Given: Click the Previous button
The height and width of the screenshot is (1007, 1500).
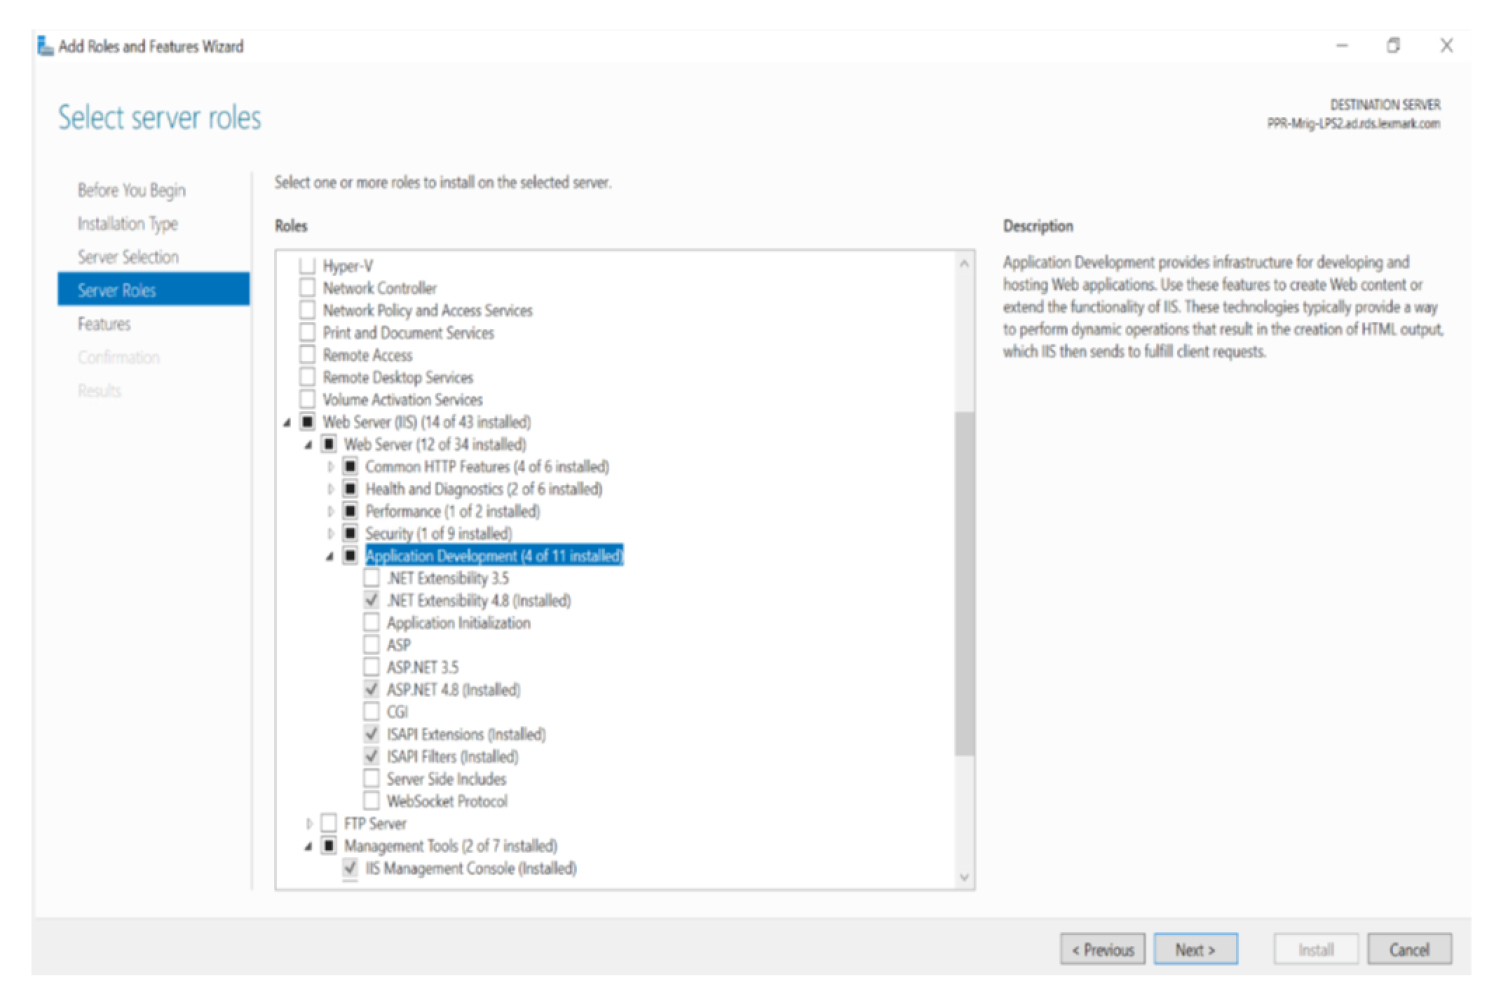Looking at the screenshot, I should pyautogui.click(x=1103, y=950).
